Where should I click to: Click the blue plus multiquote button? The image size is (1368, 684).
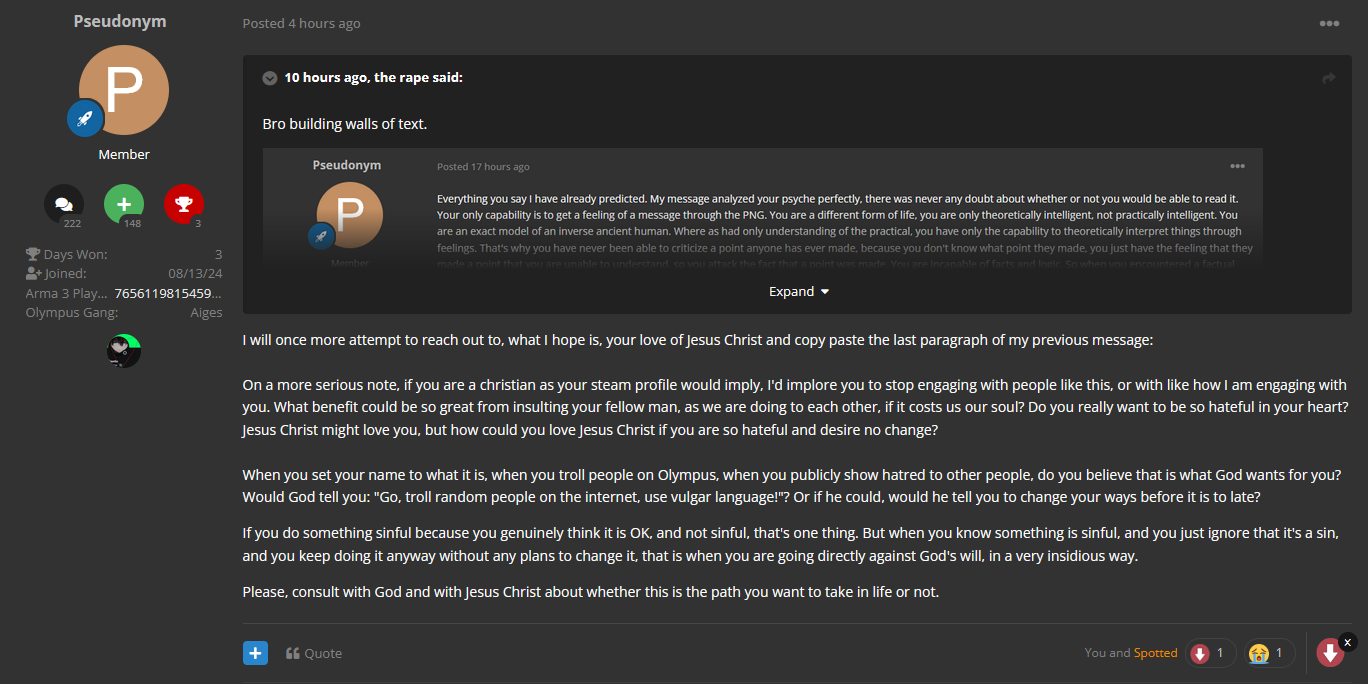pos(255,653)
